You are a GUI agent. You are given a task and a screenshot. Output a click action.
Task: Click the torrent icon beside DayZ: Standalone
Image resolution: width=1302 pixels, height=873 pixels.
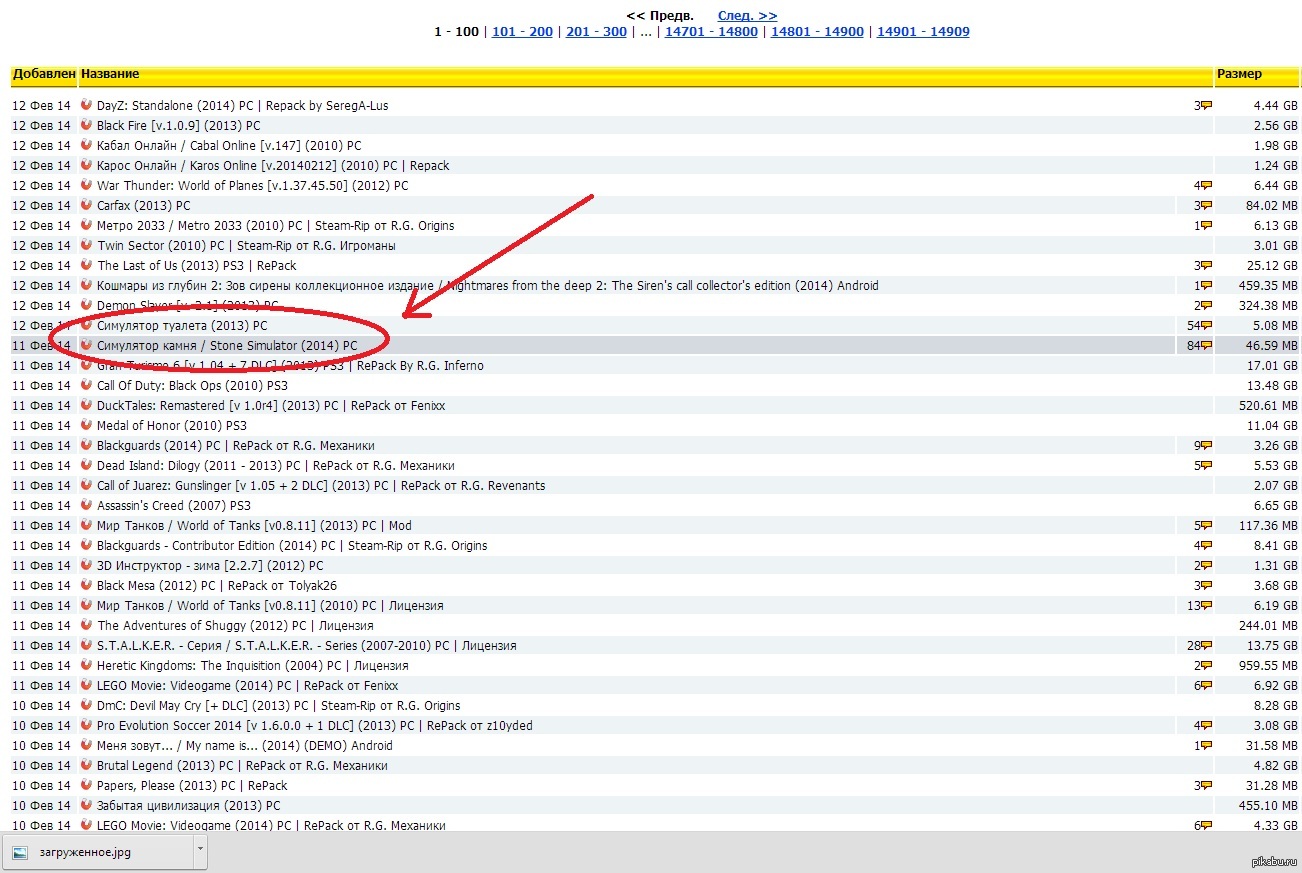click(86, 105)
